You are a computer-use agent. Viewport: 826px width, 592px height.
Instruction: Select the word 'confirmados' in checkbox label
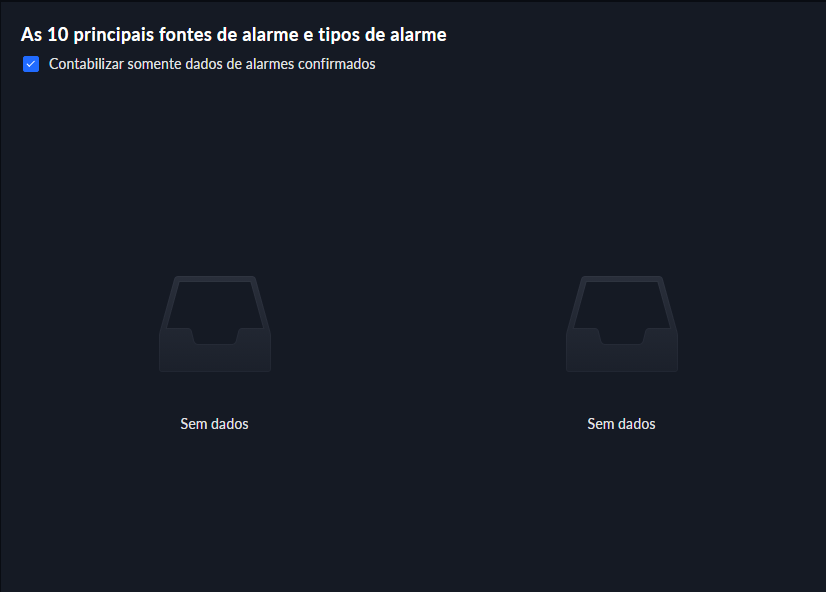[x=337, y=64]
